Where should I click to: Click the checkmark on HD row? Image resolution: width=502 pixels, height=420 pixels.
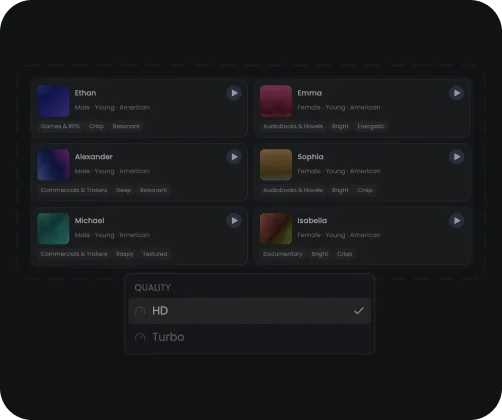359,311
